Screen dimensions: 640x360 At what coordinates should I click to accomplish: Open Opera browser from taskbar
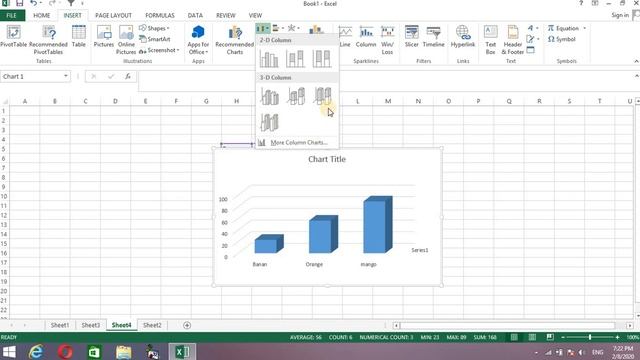65,352
